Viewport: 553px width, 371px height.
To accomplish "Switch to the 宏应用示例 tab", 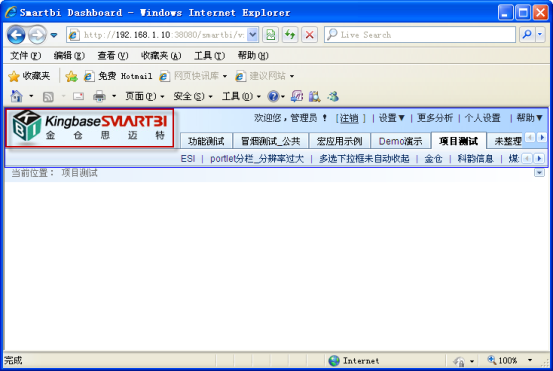I will click(x=339, y=141).
